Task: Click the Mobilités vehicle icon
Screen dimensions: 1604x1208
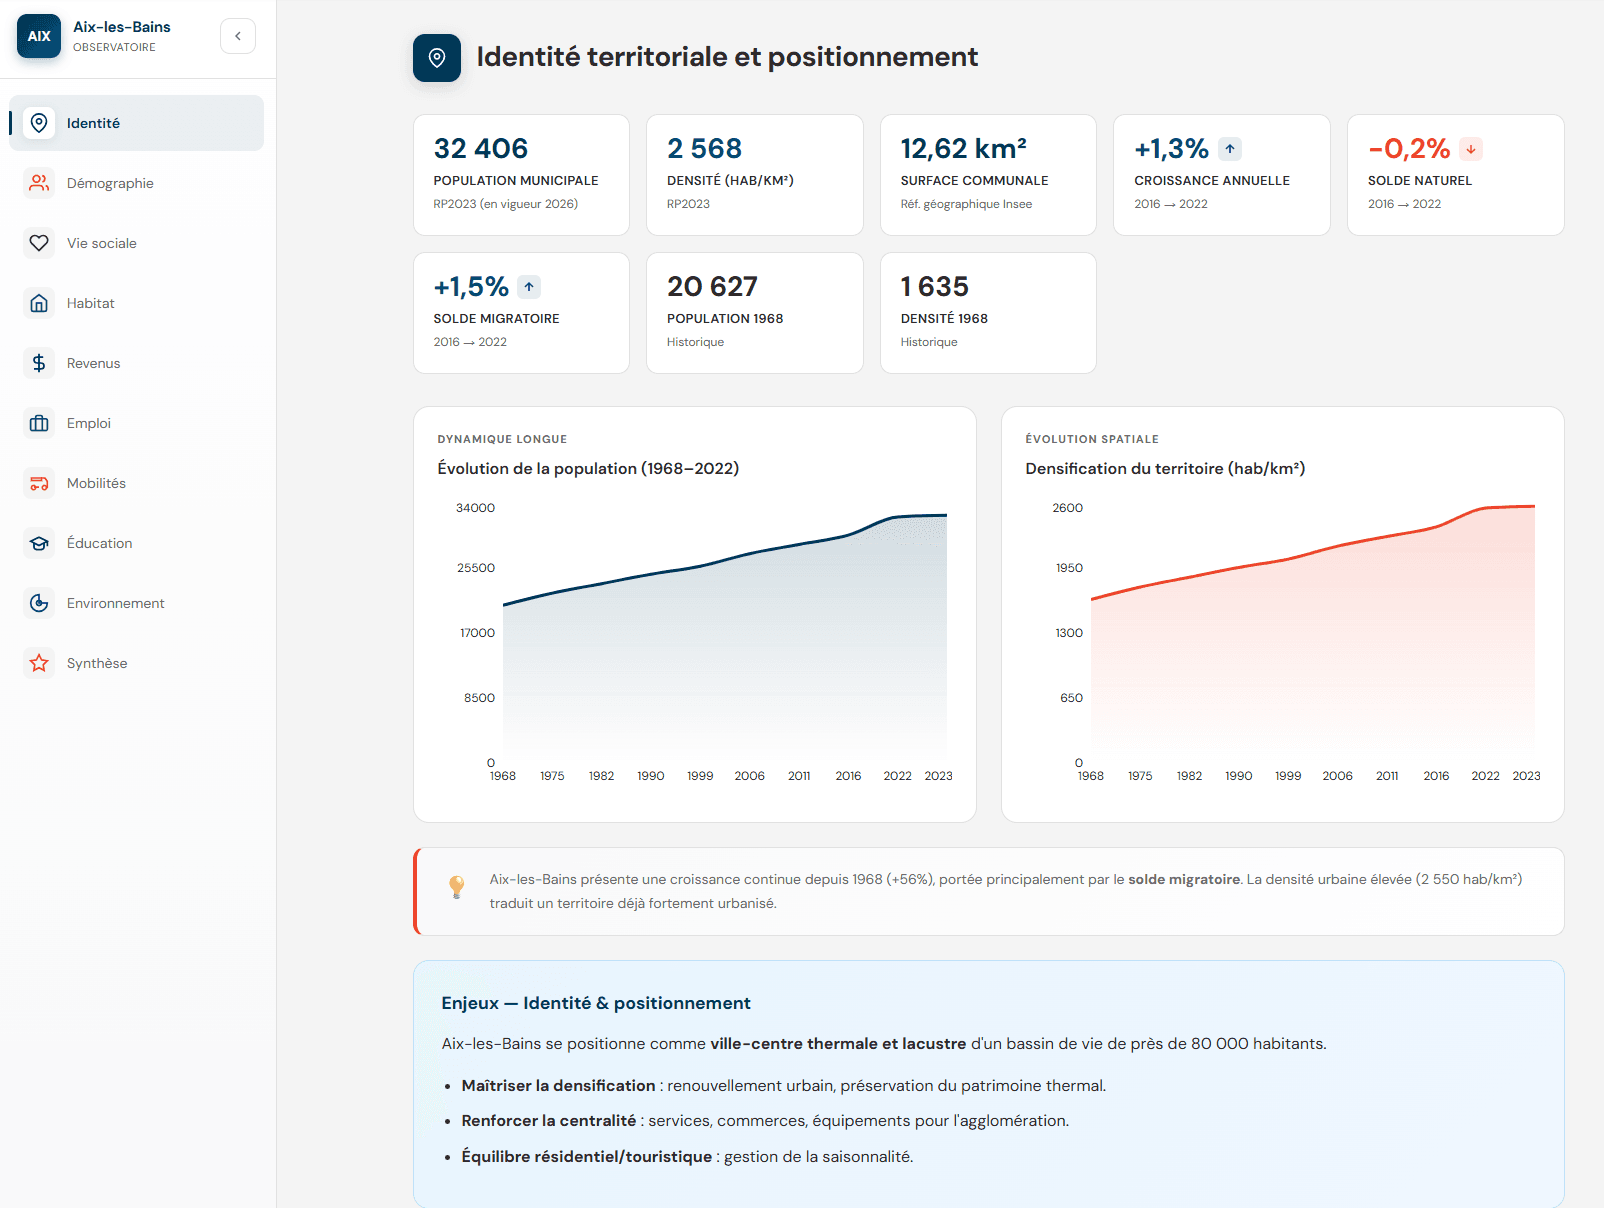Action: pyautogui.click(x=39, y=483)
